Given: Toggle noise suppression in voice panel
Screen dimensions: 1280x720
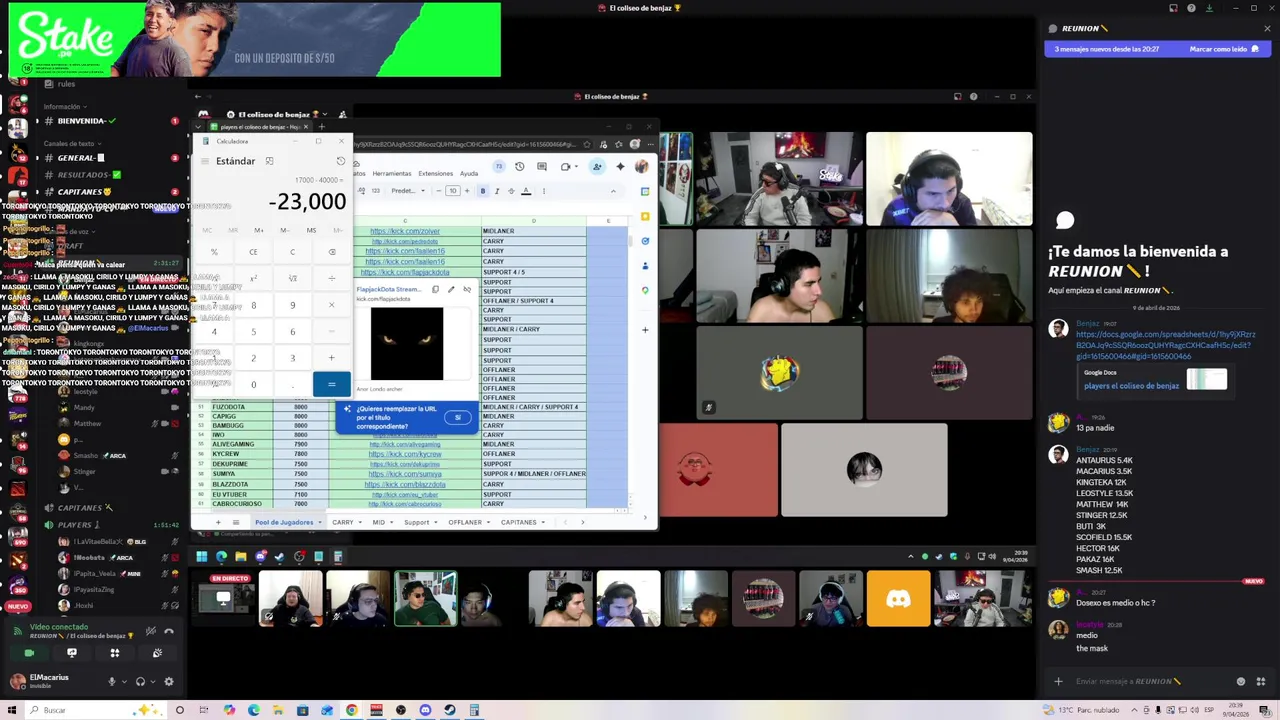Looking at the screenshot, I should (151, 631).
